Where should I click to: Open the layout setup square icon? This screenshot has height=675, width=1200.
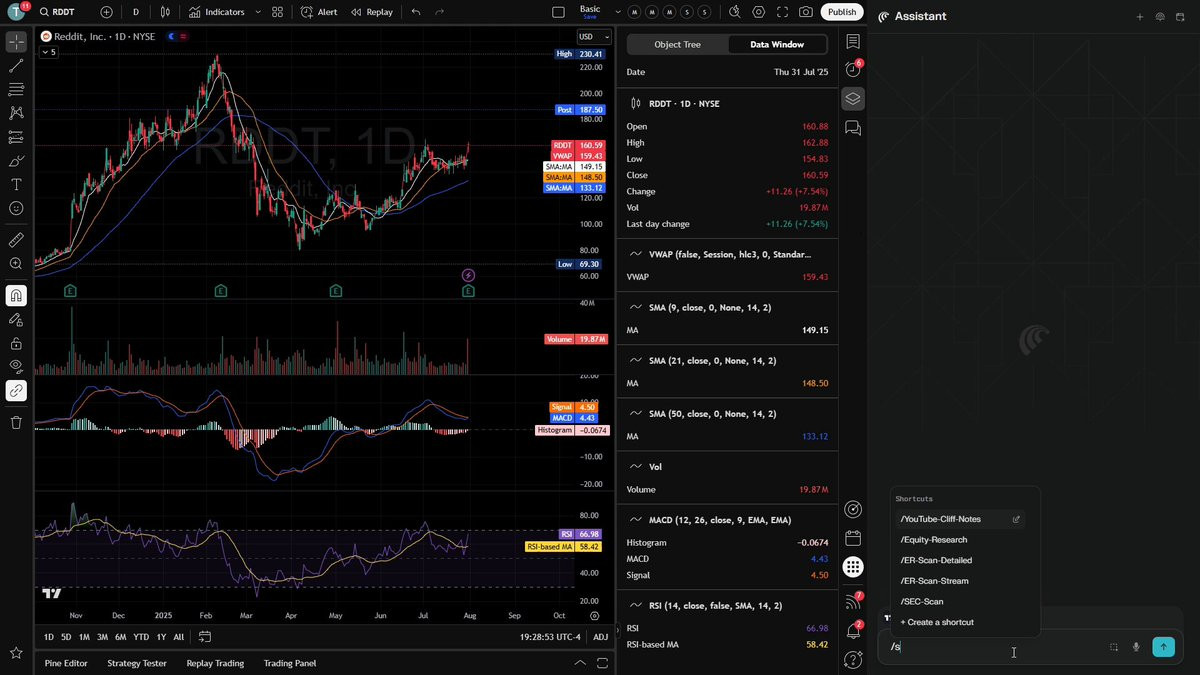coord(559,12)
